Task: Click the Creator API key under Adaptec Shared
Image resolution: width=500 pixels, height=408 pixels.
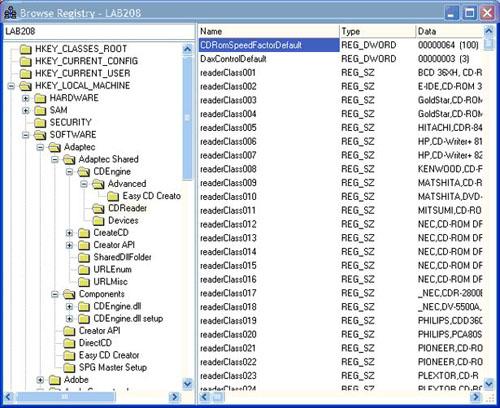Action: coord(114,245)
